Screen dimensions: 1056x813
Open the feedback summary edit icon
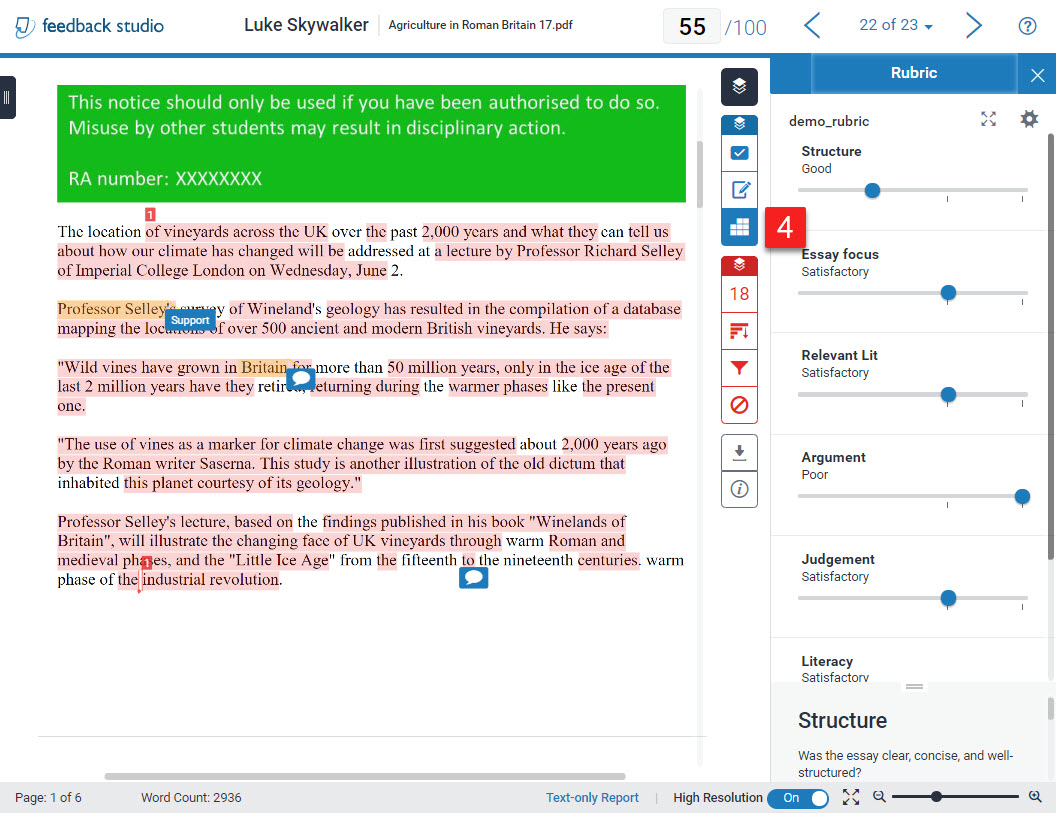point(739,190)
